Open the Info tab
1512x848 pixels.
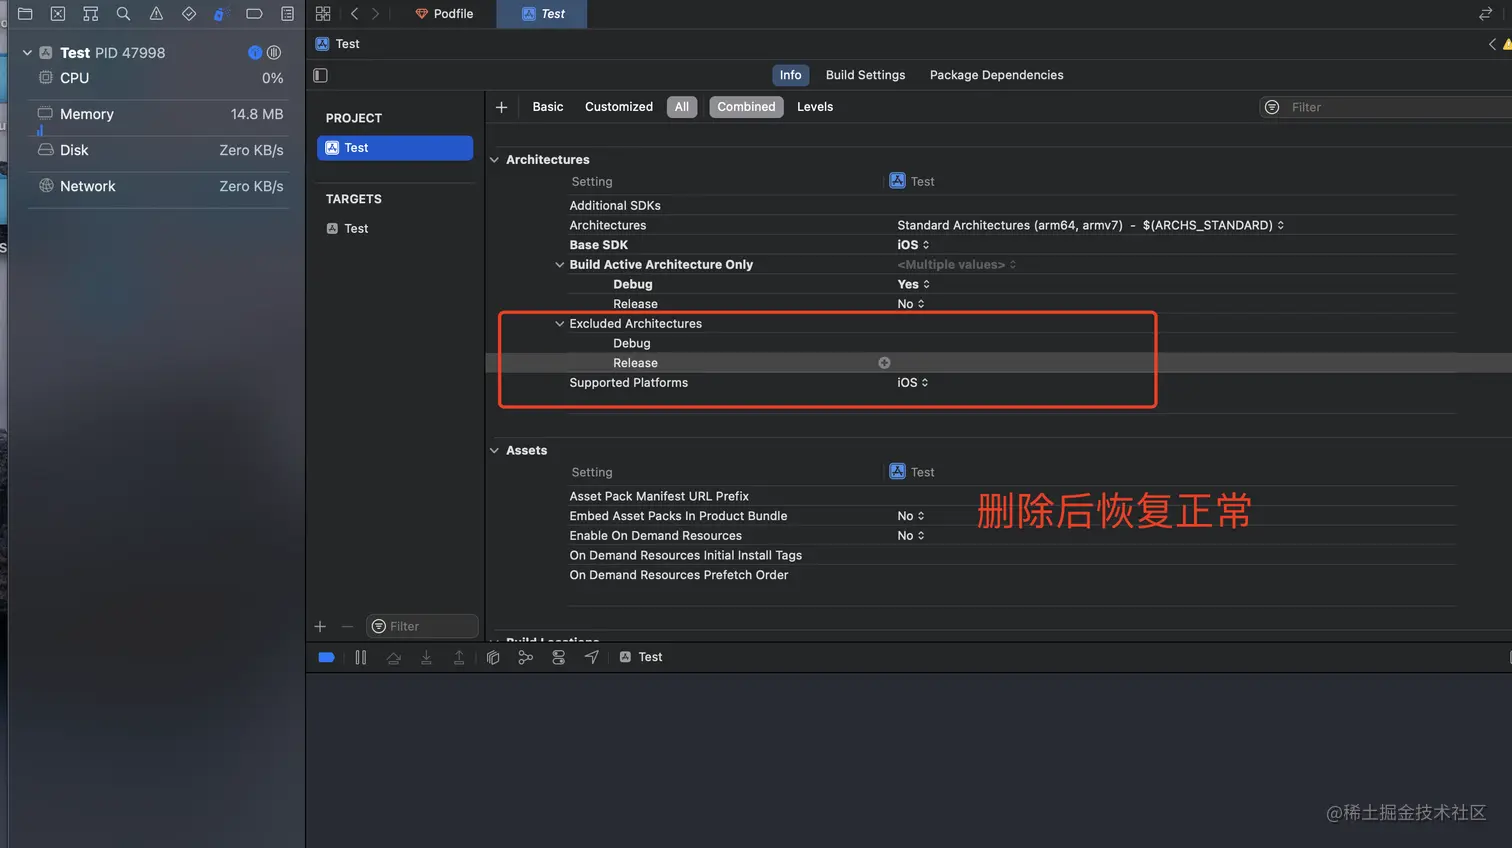coord(790,75)
